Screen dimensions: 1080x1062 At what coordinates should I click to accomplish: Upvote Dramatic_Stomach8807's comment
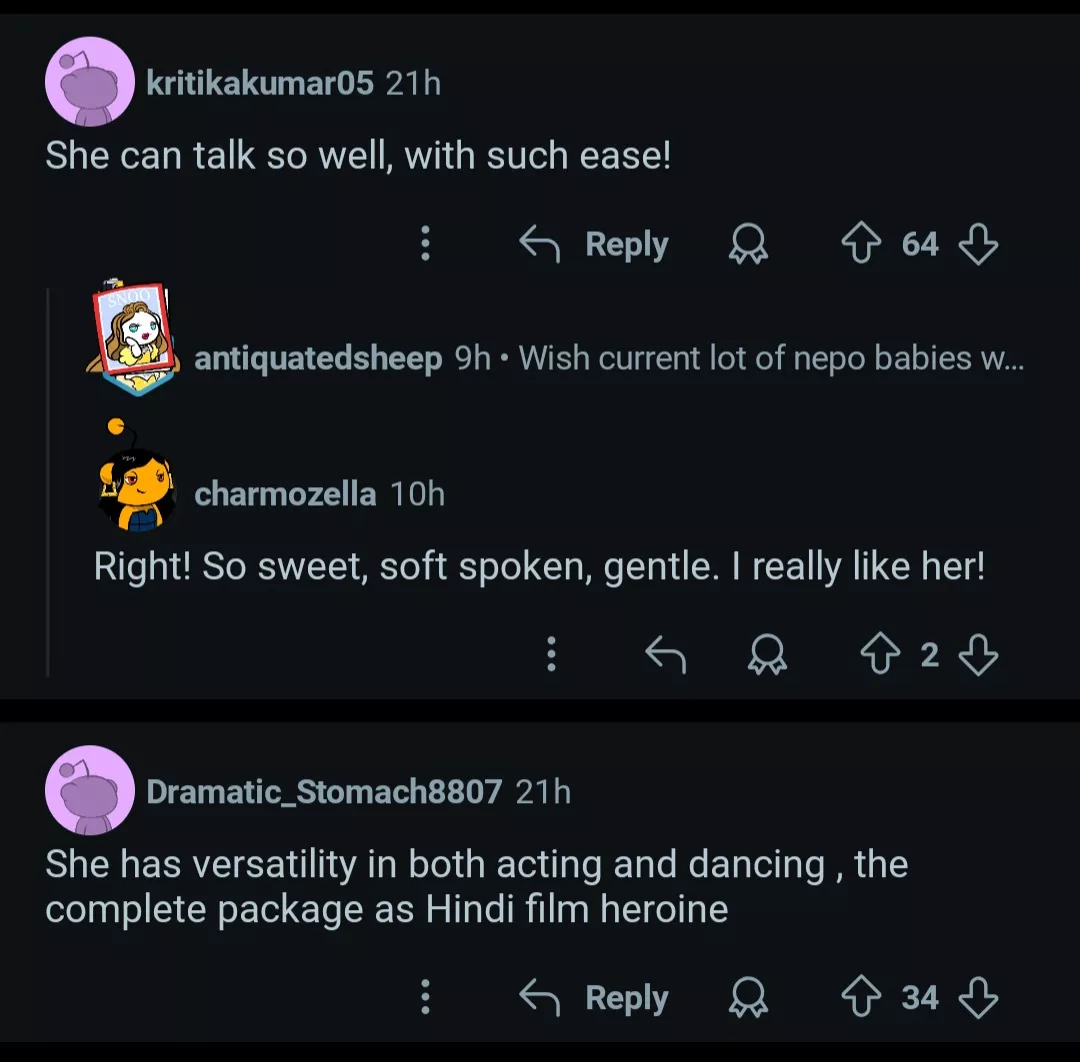point(862,997)
